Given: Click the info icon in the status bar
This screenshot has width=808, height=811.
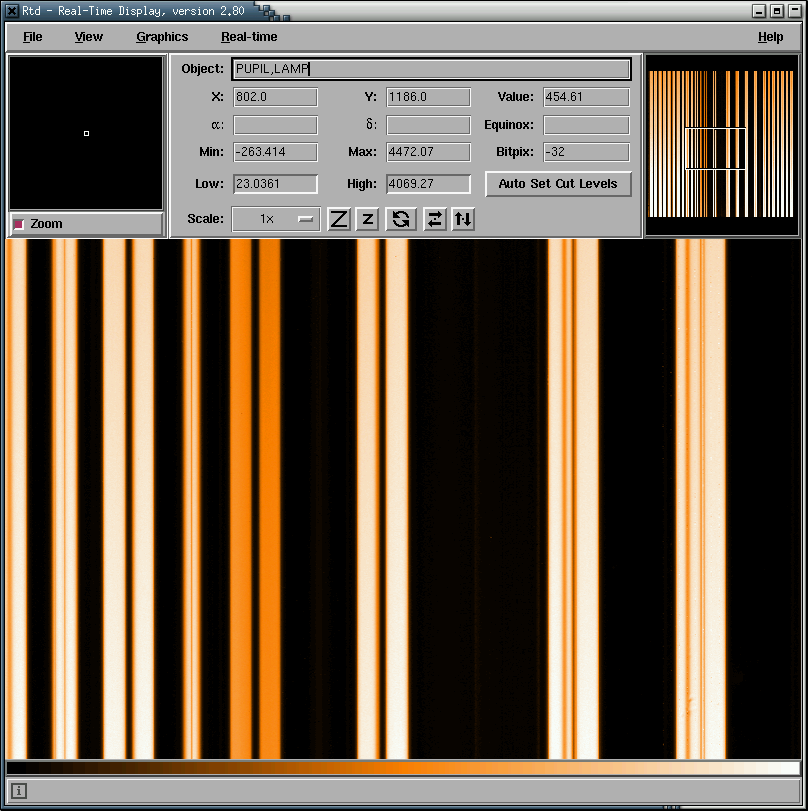Looking at the screenshot, I should (19, 791).
